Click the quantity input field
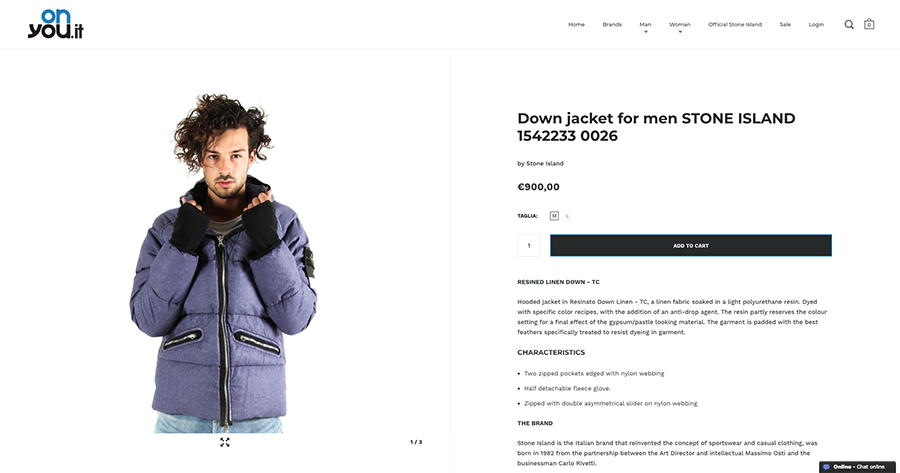900x473 pixels. coord(529,245)
